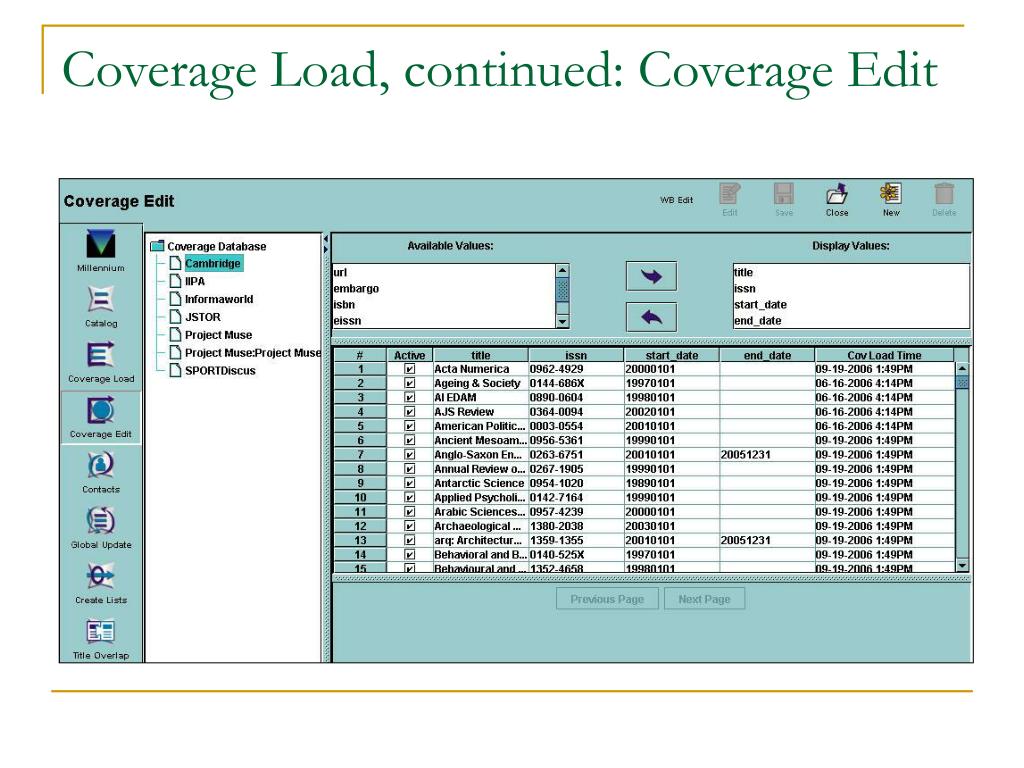Select issn in Display Values
Screen dimensions: 1024x768
tap(744, 289)
